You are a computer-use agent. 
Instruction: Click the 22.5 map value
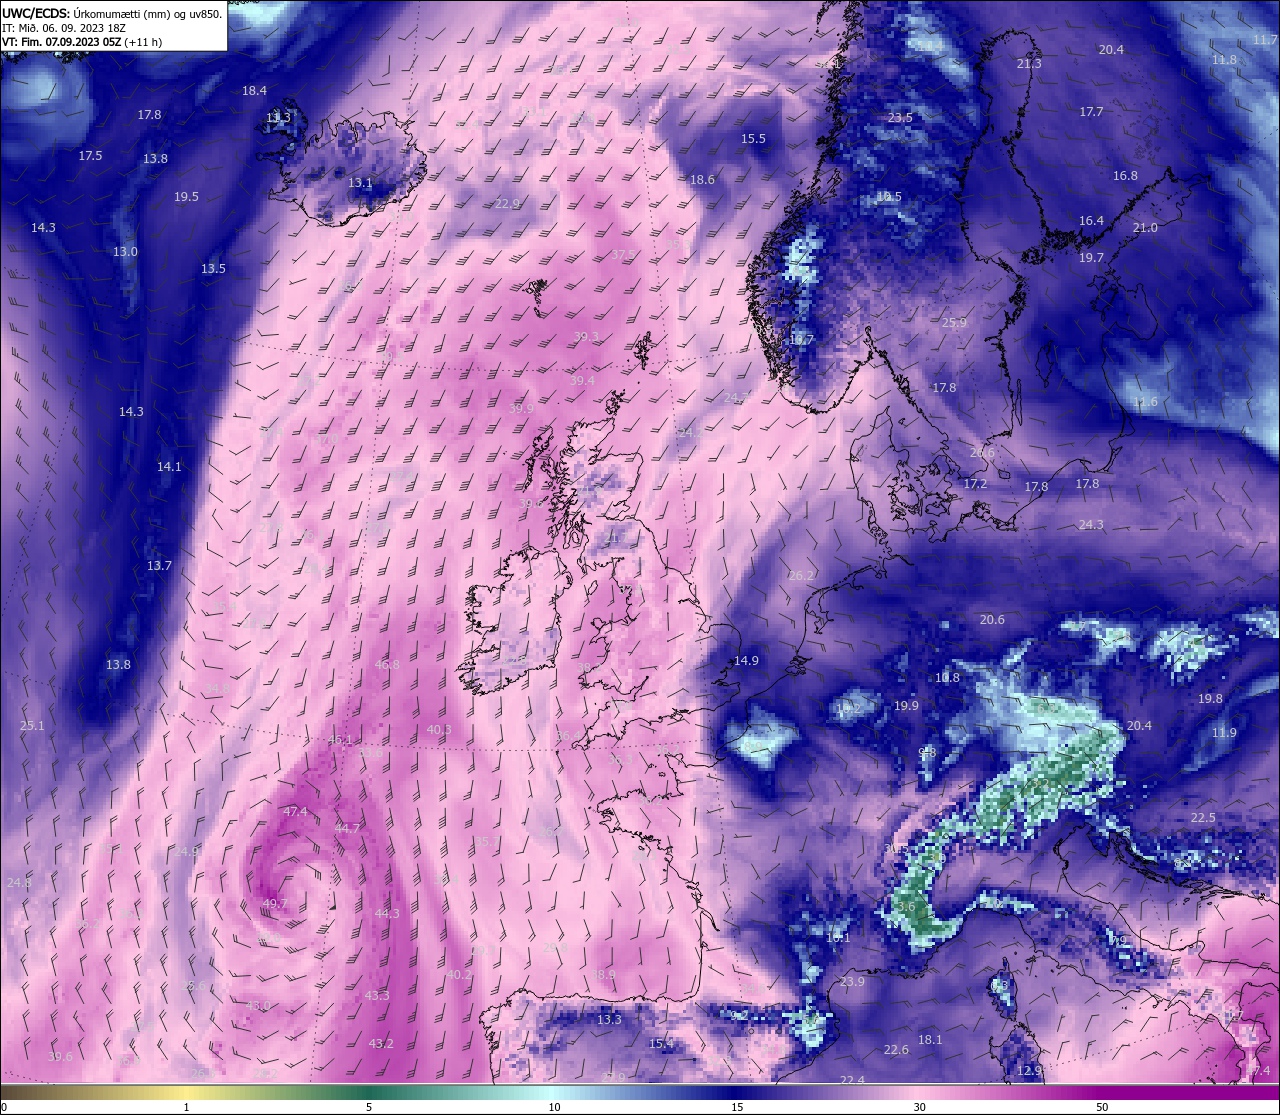tap(1203, 817)
